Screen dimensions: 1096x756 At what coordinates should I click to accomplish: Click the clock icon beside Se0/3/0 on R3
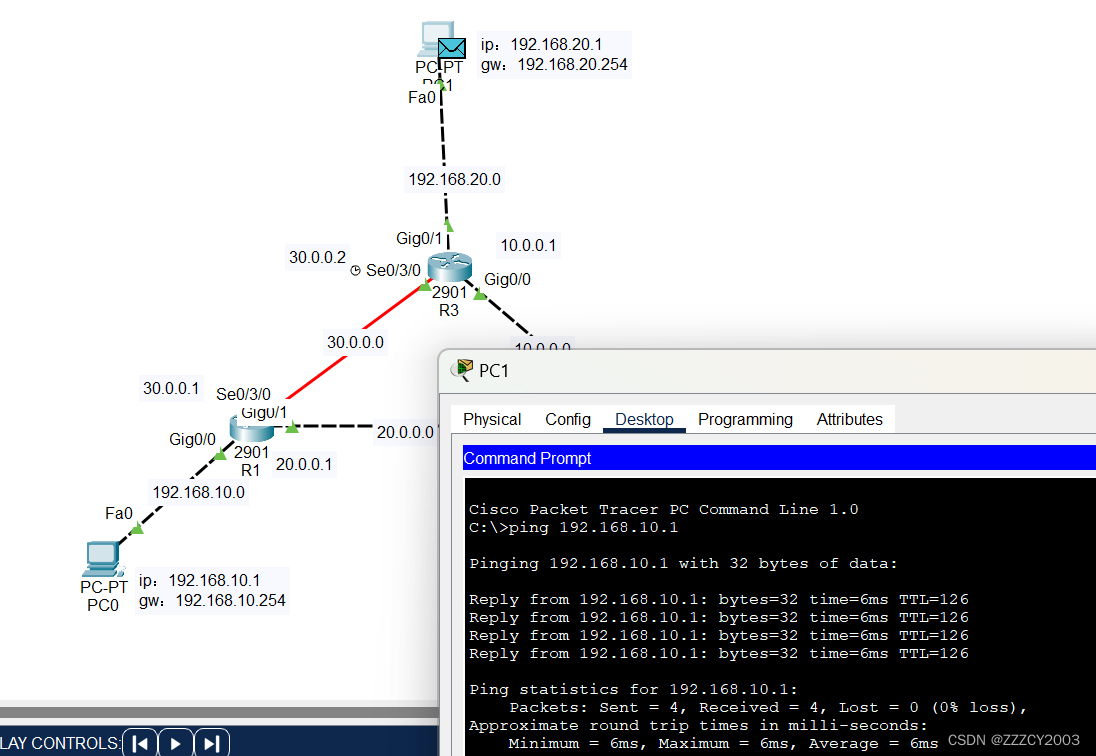356,270
